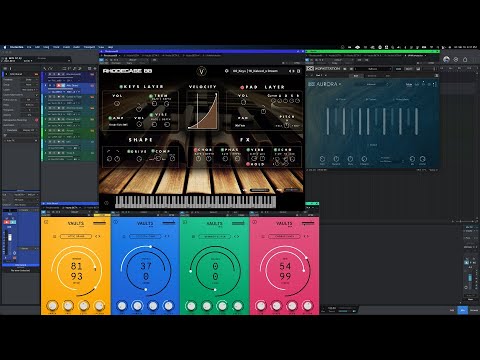This screenshot has width=480, height=360.
Task: Toggle the AMP switch in Keys Layer
Action: click(110, 118)
